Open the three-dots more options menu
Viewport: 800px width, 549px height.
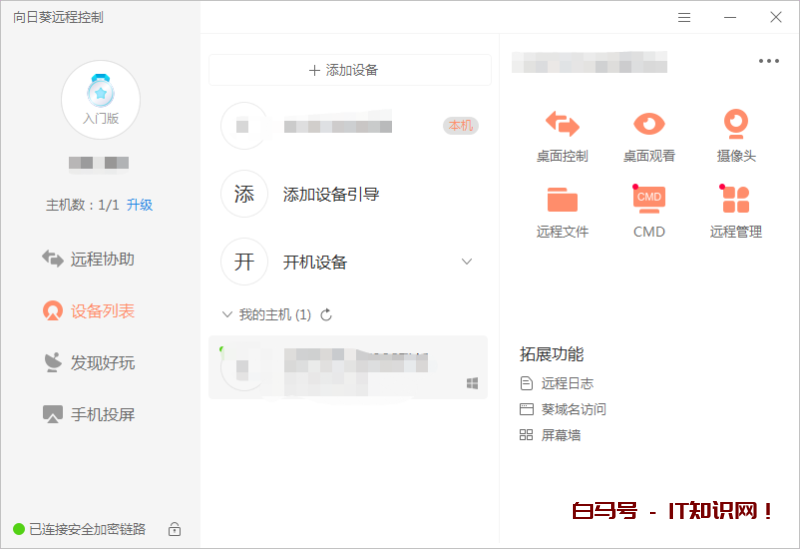pos(768,61)
